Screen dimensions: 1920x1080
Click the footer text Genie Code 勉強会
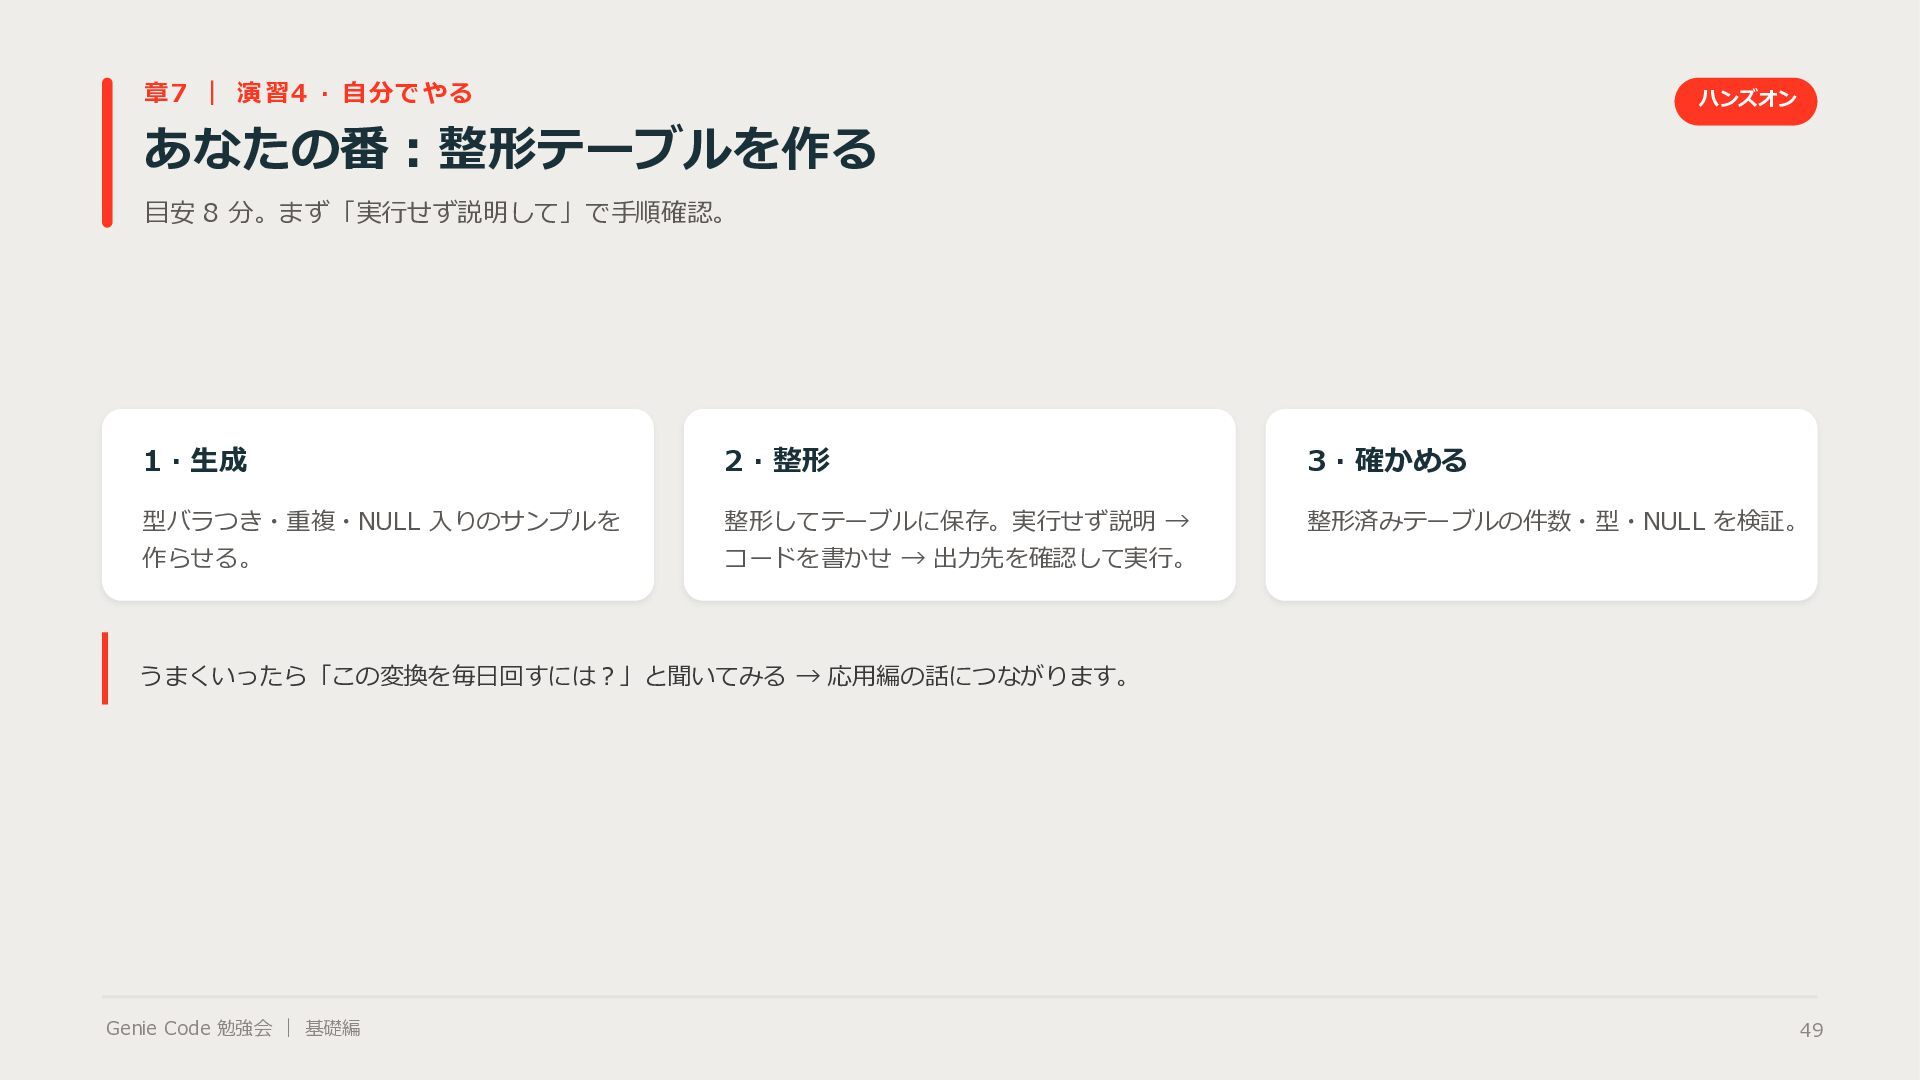pyautogui.click(x=189, y=1028)
